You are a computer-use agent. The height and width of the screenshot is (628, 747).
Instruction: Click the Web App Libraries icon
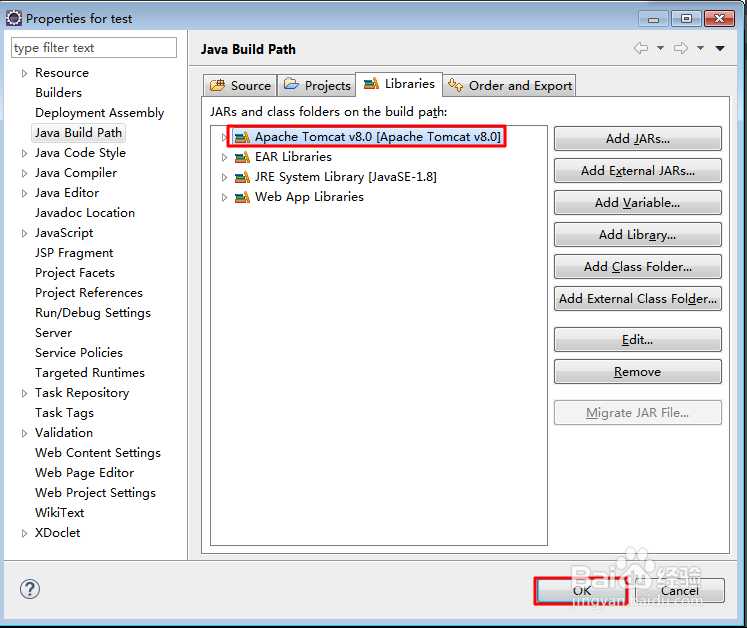tap(242, 197)
